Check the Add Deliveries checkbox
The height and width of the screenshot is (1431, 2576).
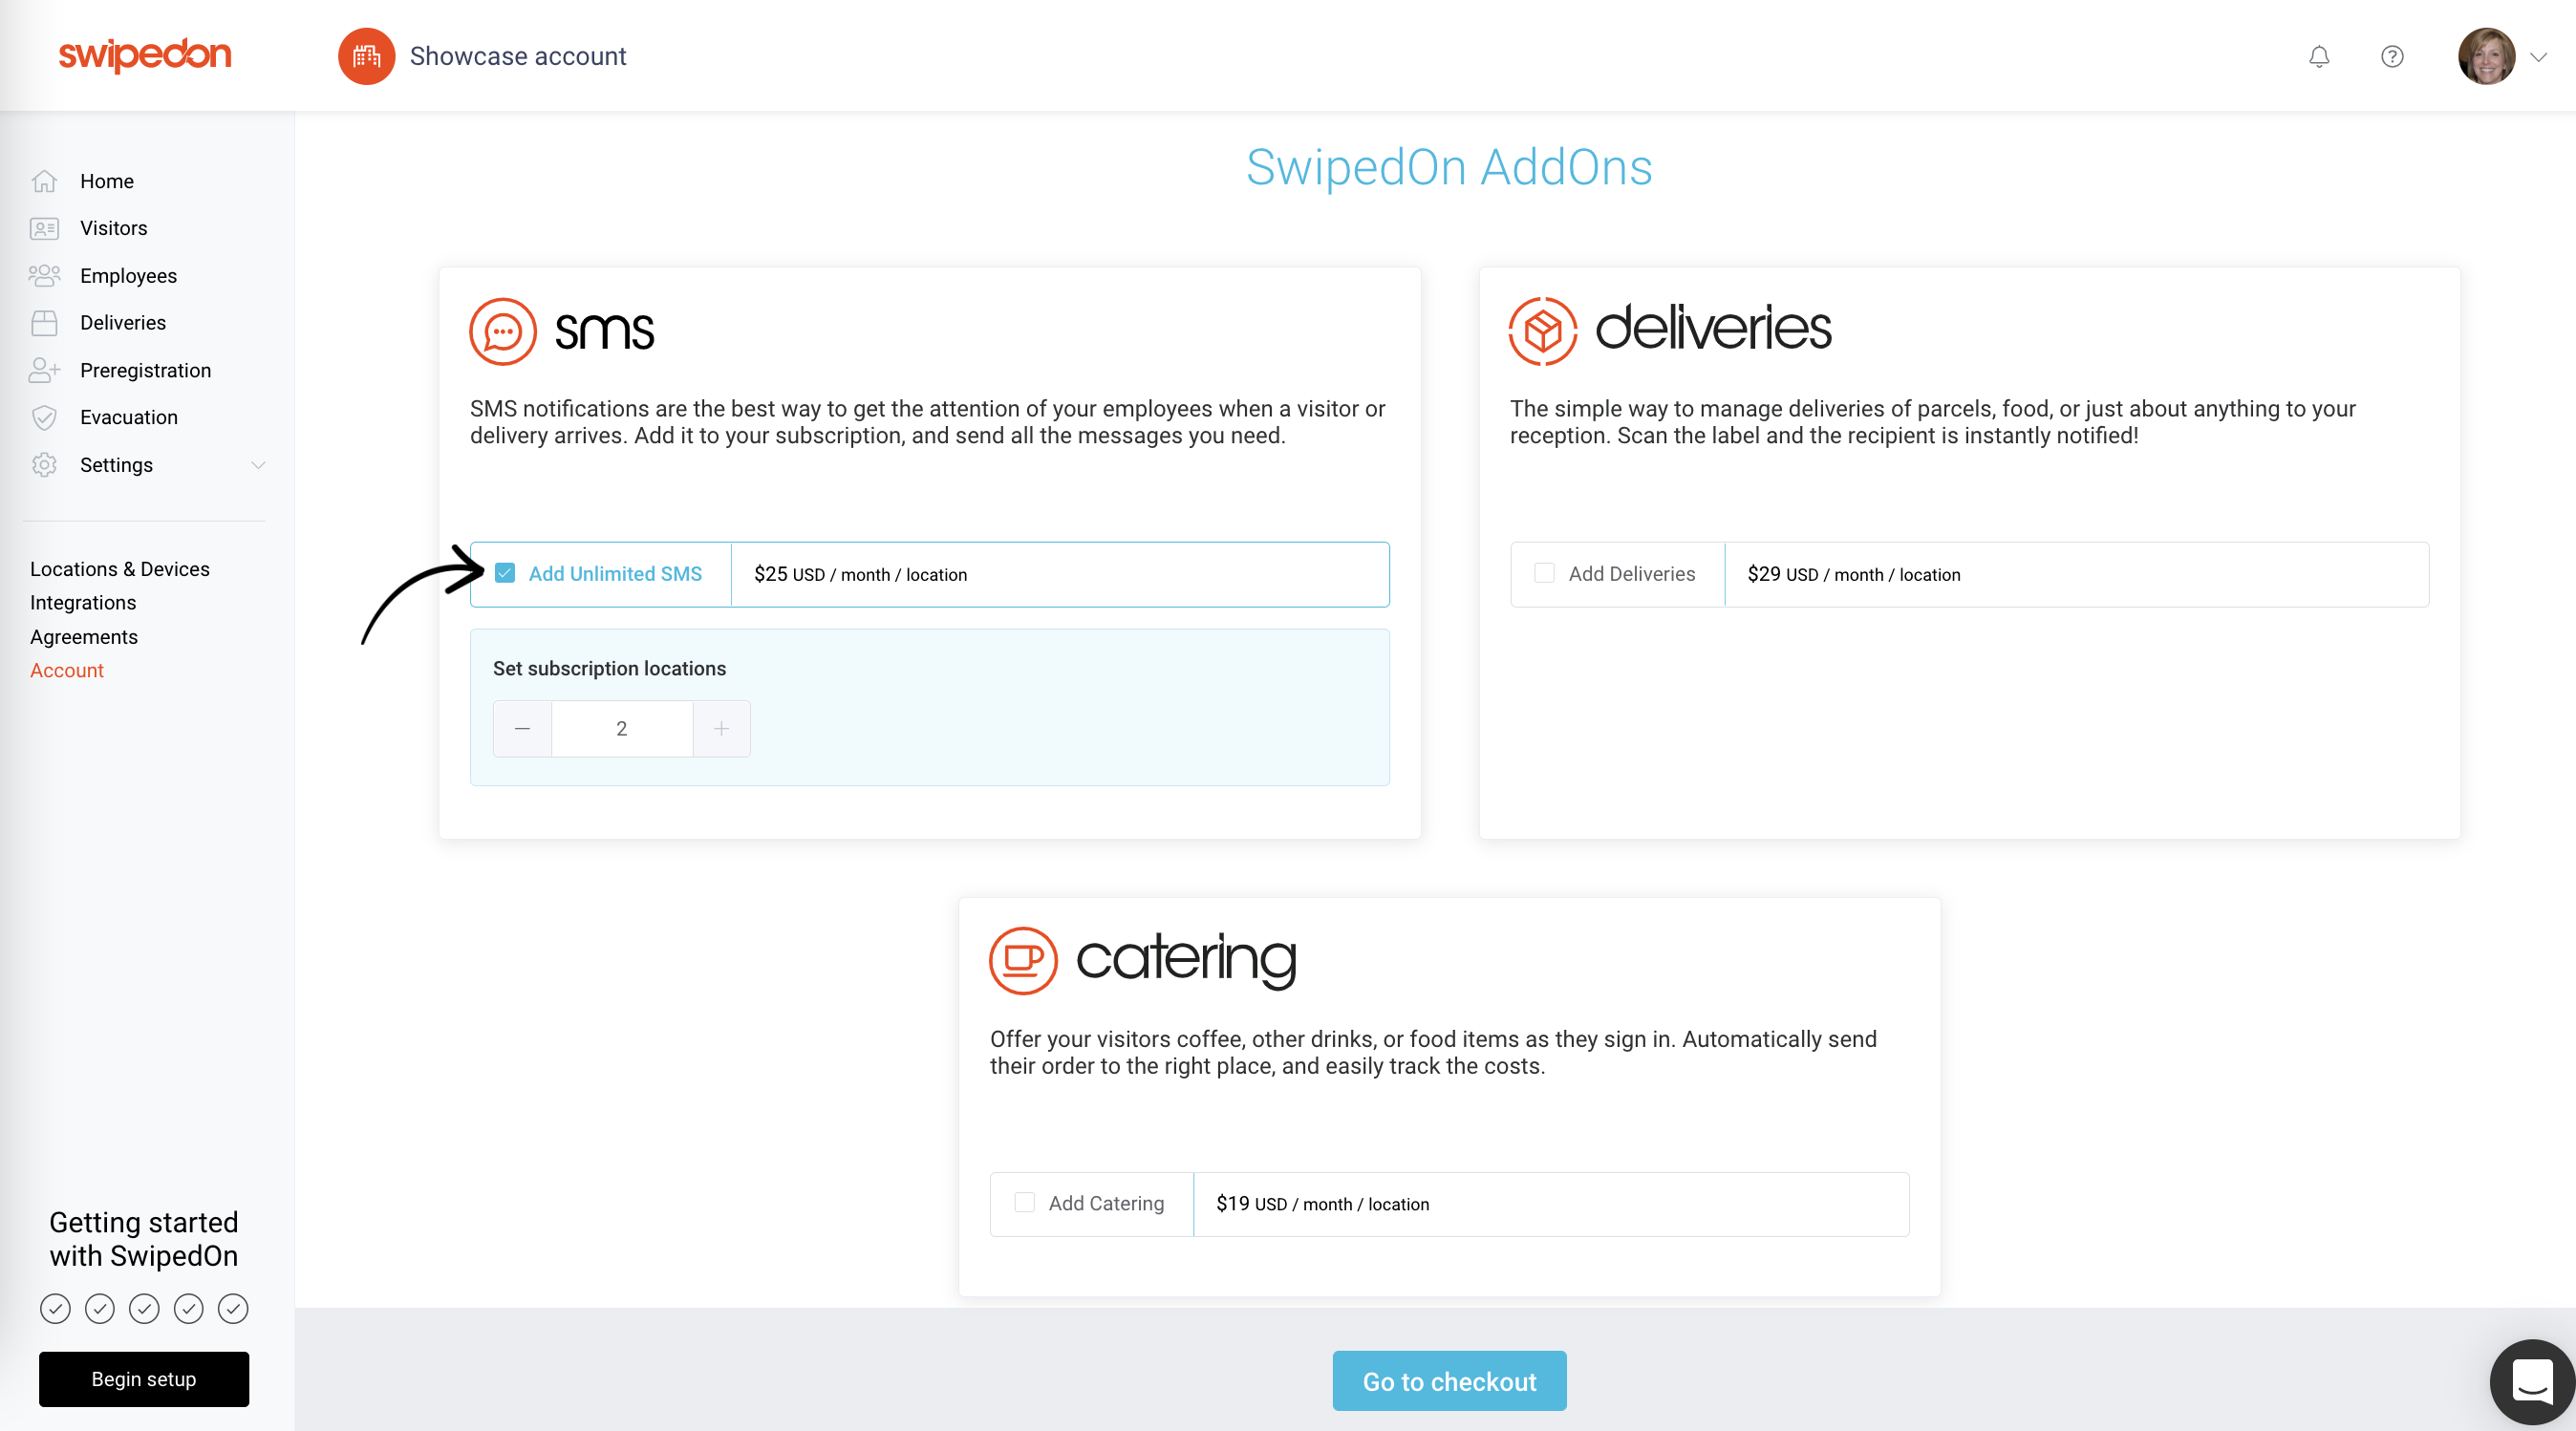click(x=1544, y=573)
